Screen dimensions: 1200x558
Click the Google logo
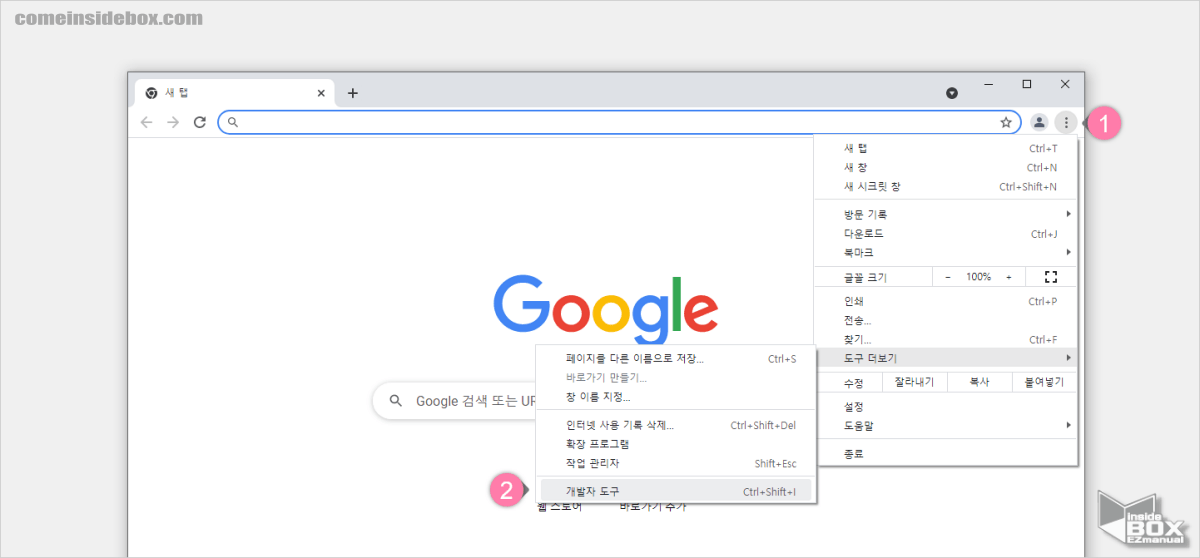606,308
